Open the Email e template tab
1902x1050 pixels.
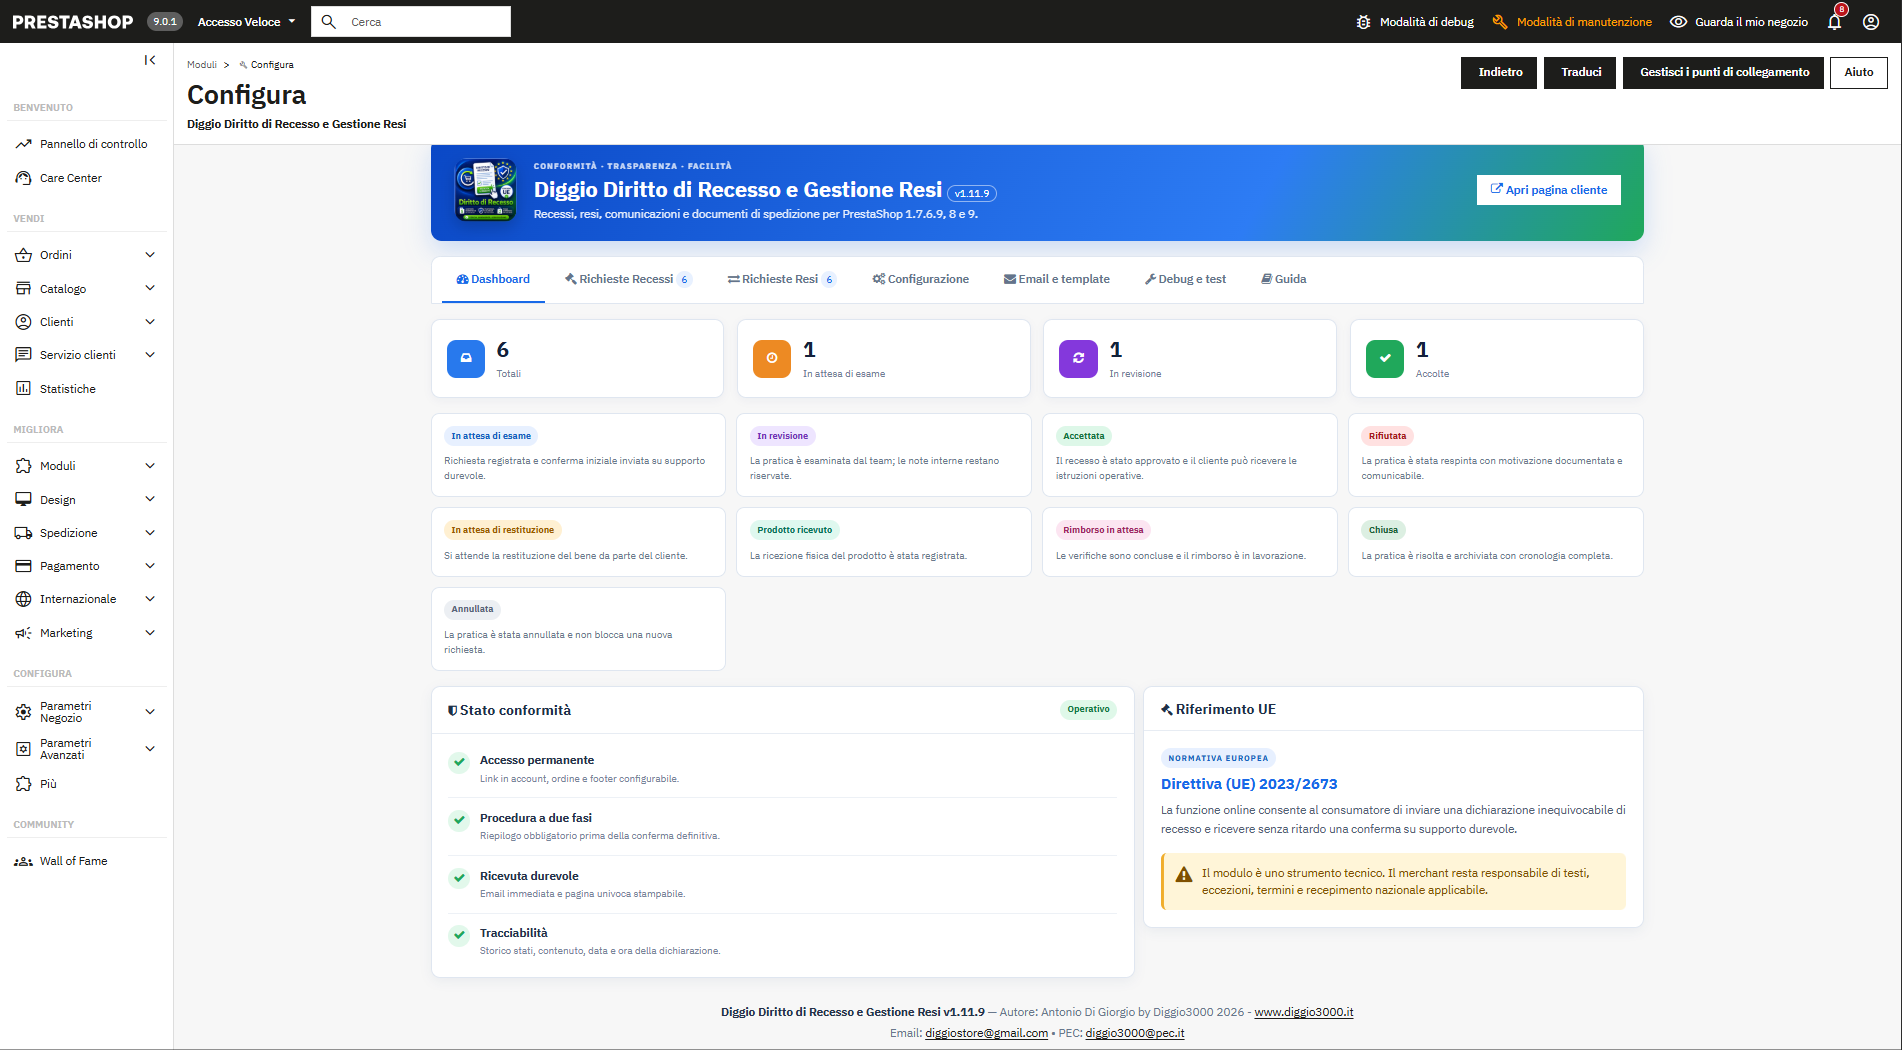[1057, 279]
